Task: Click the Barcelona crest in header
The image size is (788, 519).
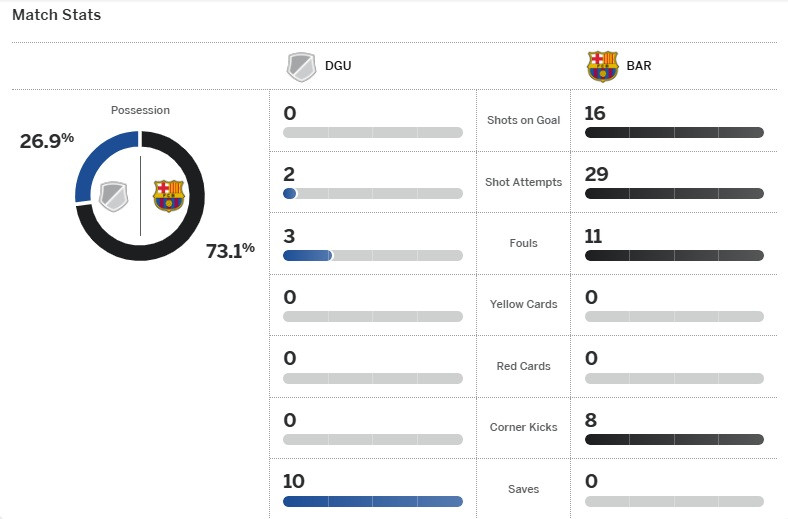Action: coord(602,66)
